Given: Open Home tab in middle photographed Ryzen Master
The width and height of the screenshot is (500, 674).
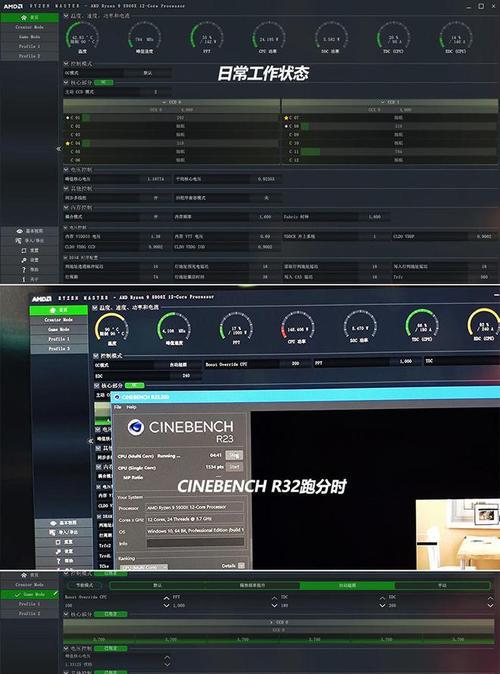Looking at the screenshot, I should (x=58, y=310).
